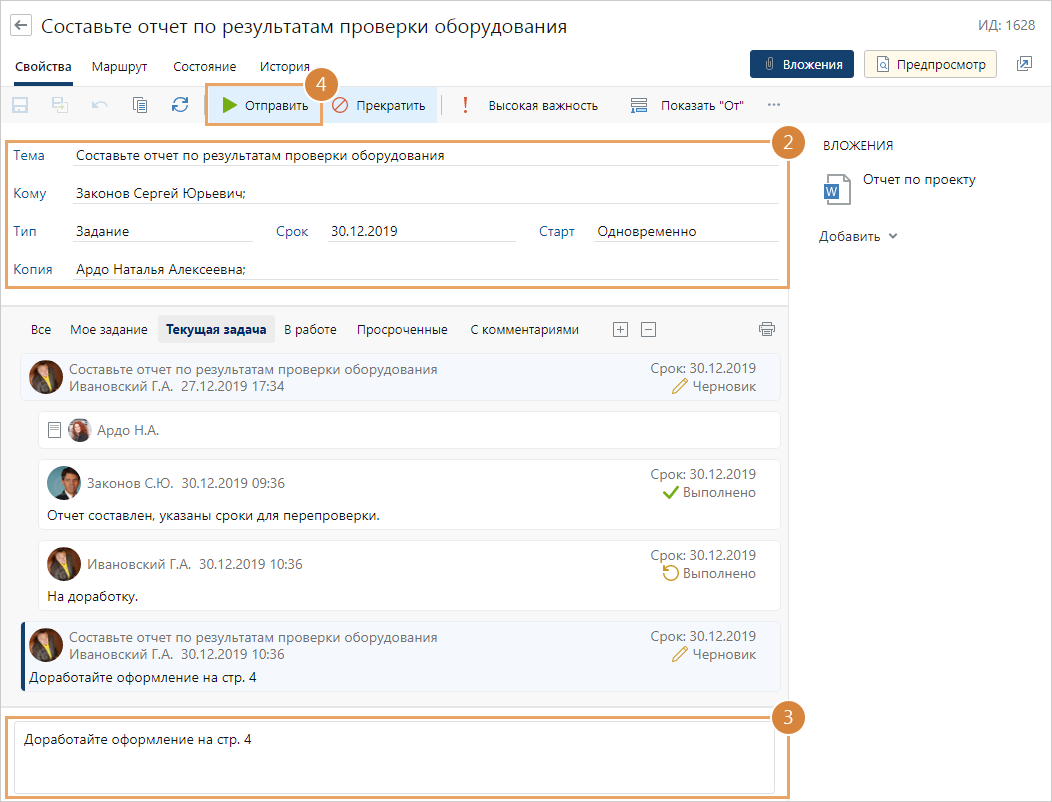The image size is (1052, 802).
Task: Open task in new window icon
Action: (x=1024, y=64)
